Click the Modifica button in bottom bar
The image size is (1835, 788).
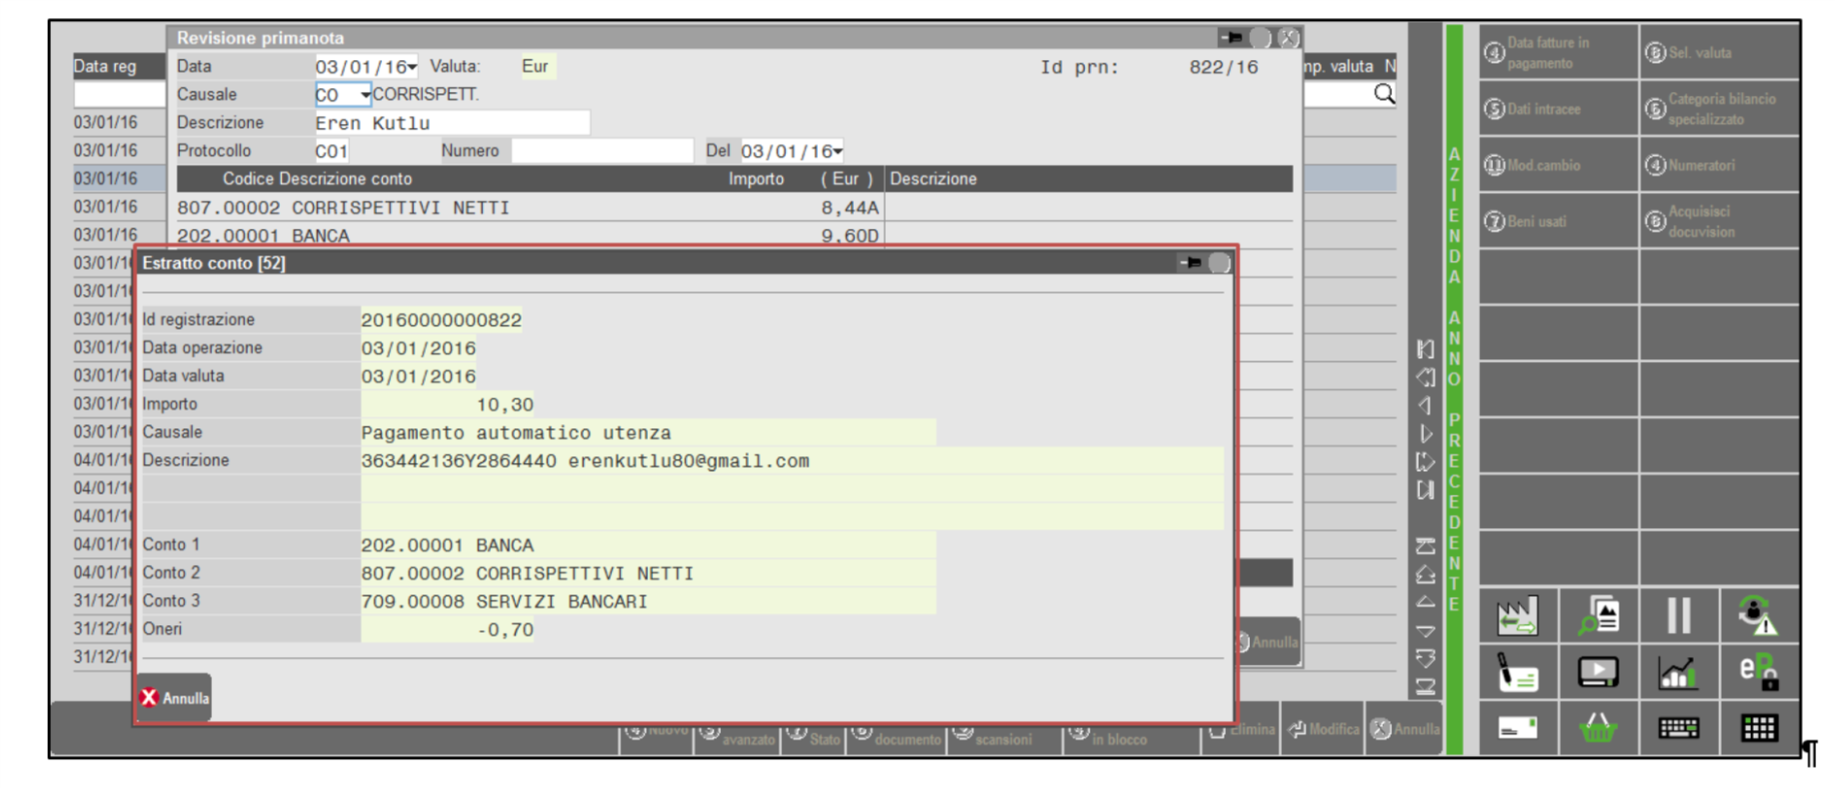pyautogui.click(x=1324, y=729)
